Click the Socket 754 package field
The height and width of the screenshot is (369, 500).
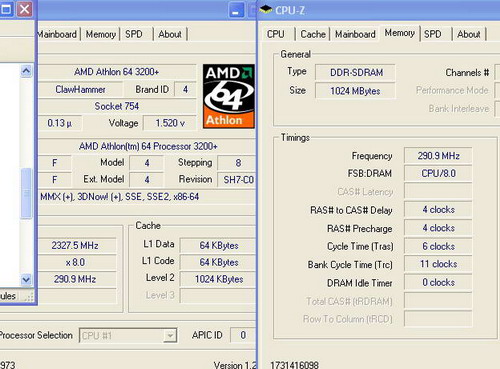(x=116, y=106)
